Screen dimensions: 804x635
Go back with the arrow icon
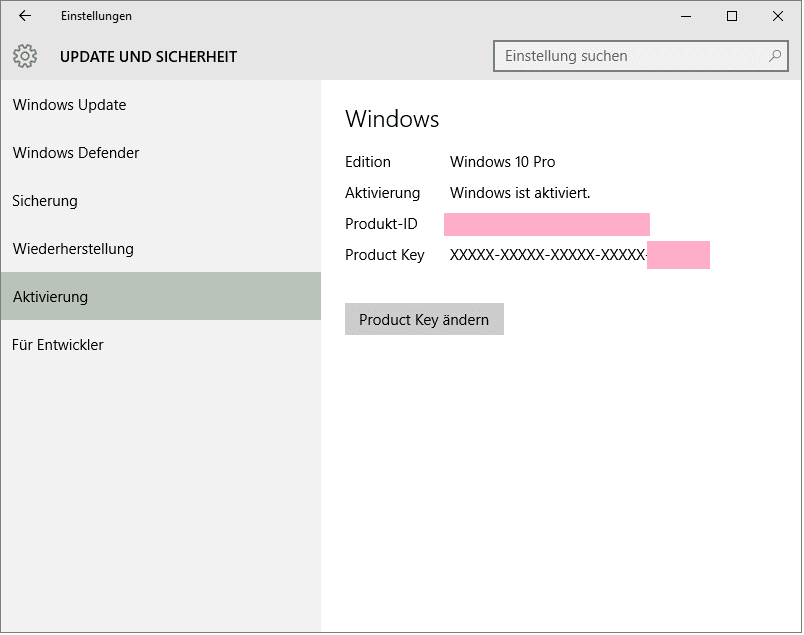[25, 16]
